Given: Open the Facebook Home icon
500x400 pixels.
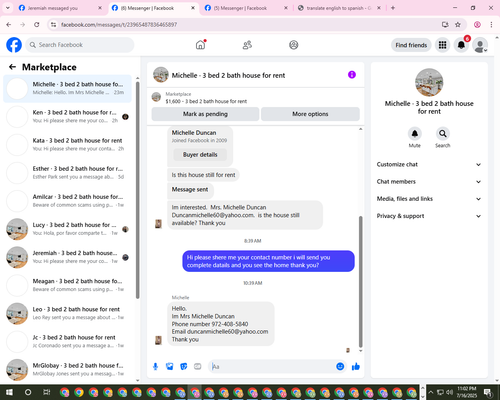Looking at the screenshot, I should pyautogui.click(x=201, y=45).
